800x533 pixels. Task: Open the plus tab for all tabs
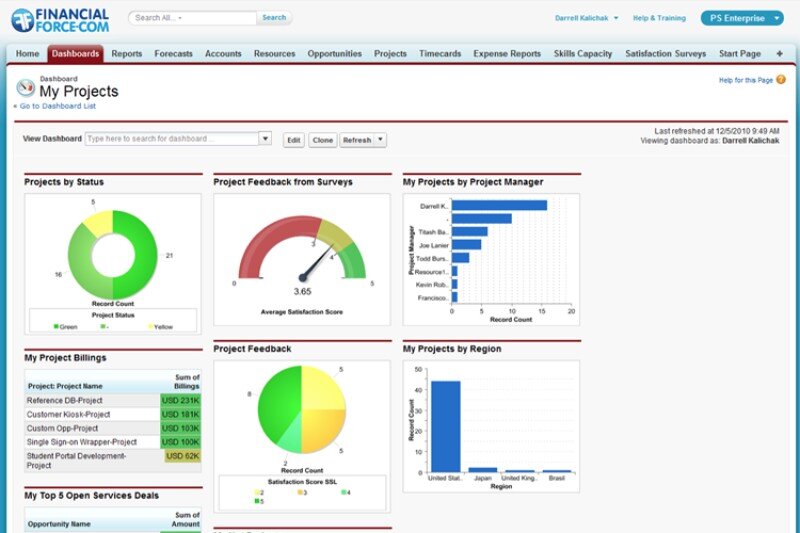tap(781, 53)
